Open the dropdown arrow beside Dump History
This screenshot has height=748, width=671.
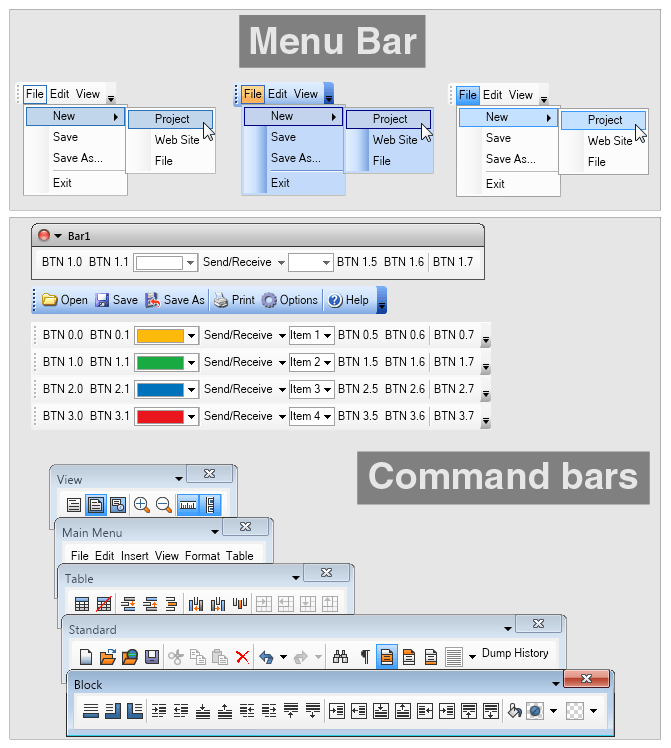tap(472, 657)
